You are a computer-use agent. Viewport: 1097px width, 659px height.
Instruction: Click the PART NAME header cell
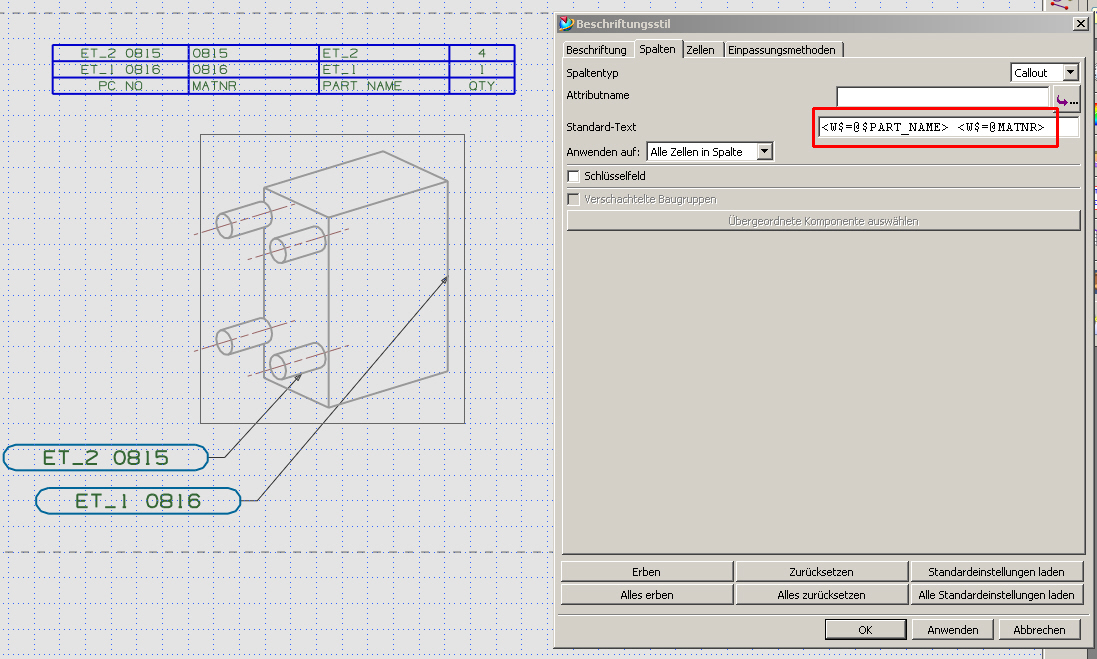[383, 86]
